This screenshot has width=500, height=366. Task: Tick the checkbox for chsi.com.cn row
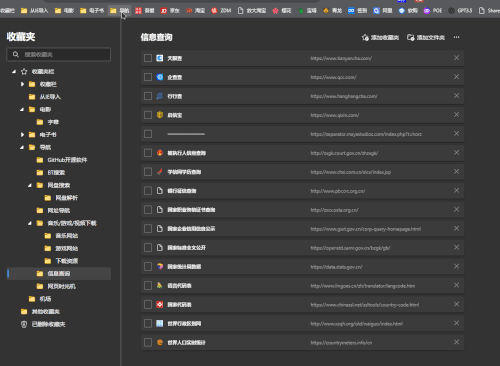148,172
